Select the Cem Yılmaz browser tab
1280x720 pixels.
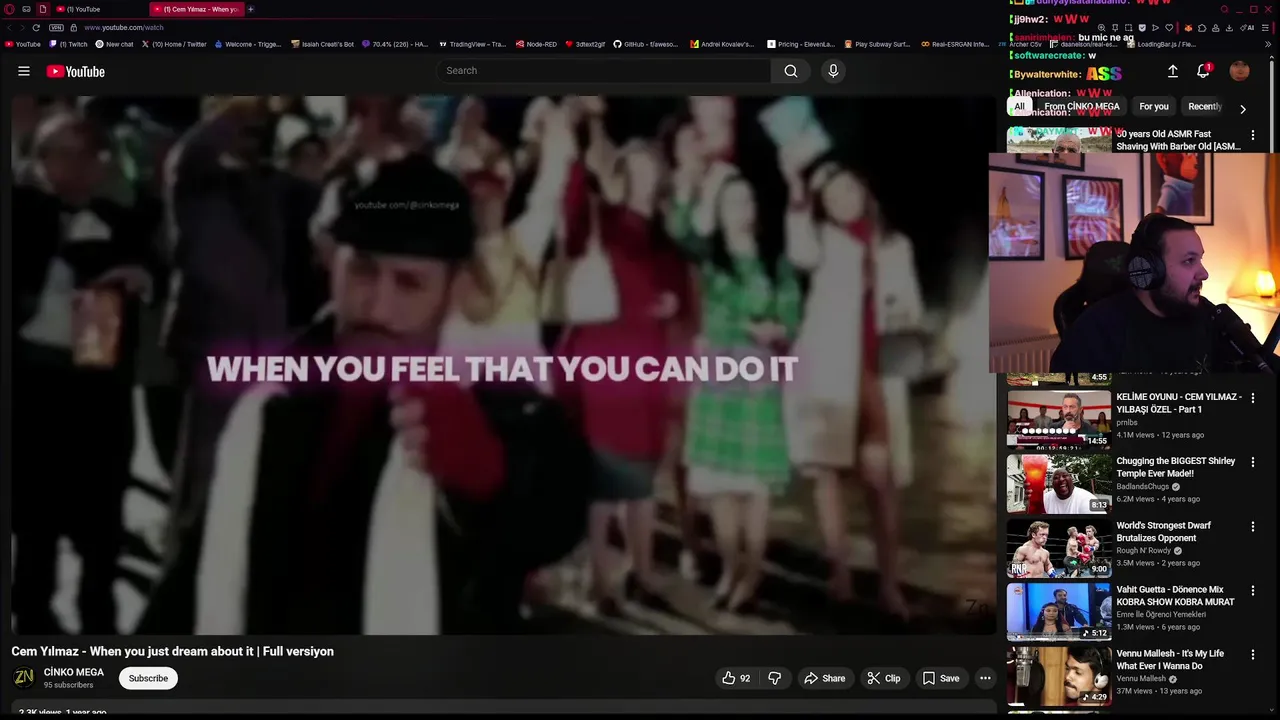(x=196, y=9)
